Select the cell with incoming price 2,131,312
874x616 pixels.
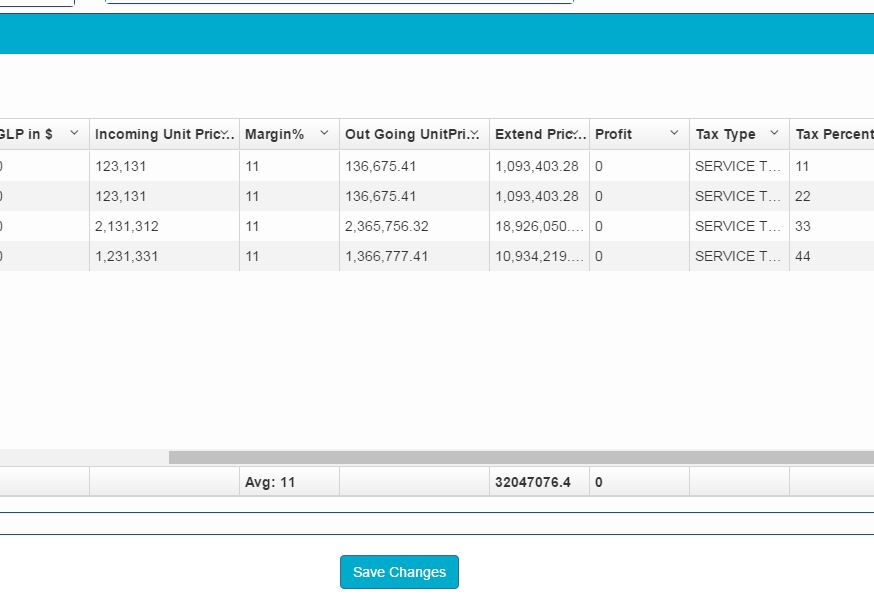click(127, 226)
